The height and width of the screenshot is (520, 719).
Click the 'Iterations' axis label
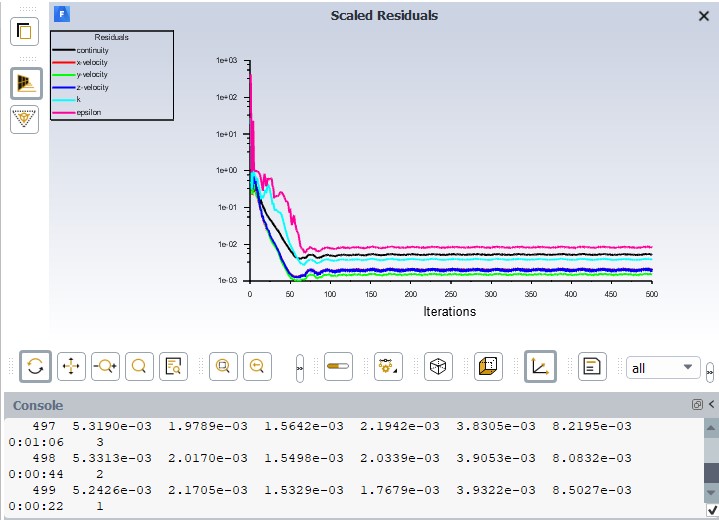coord(449,312)
